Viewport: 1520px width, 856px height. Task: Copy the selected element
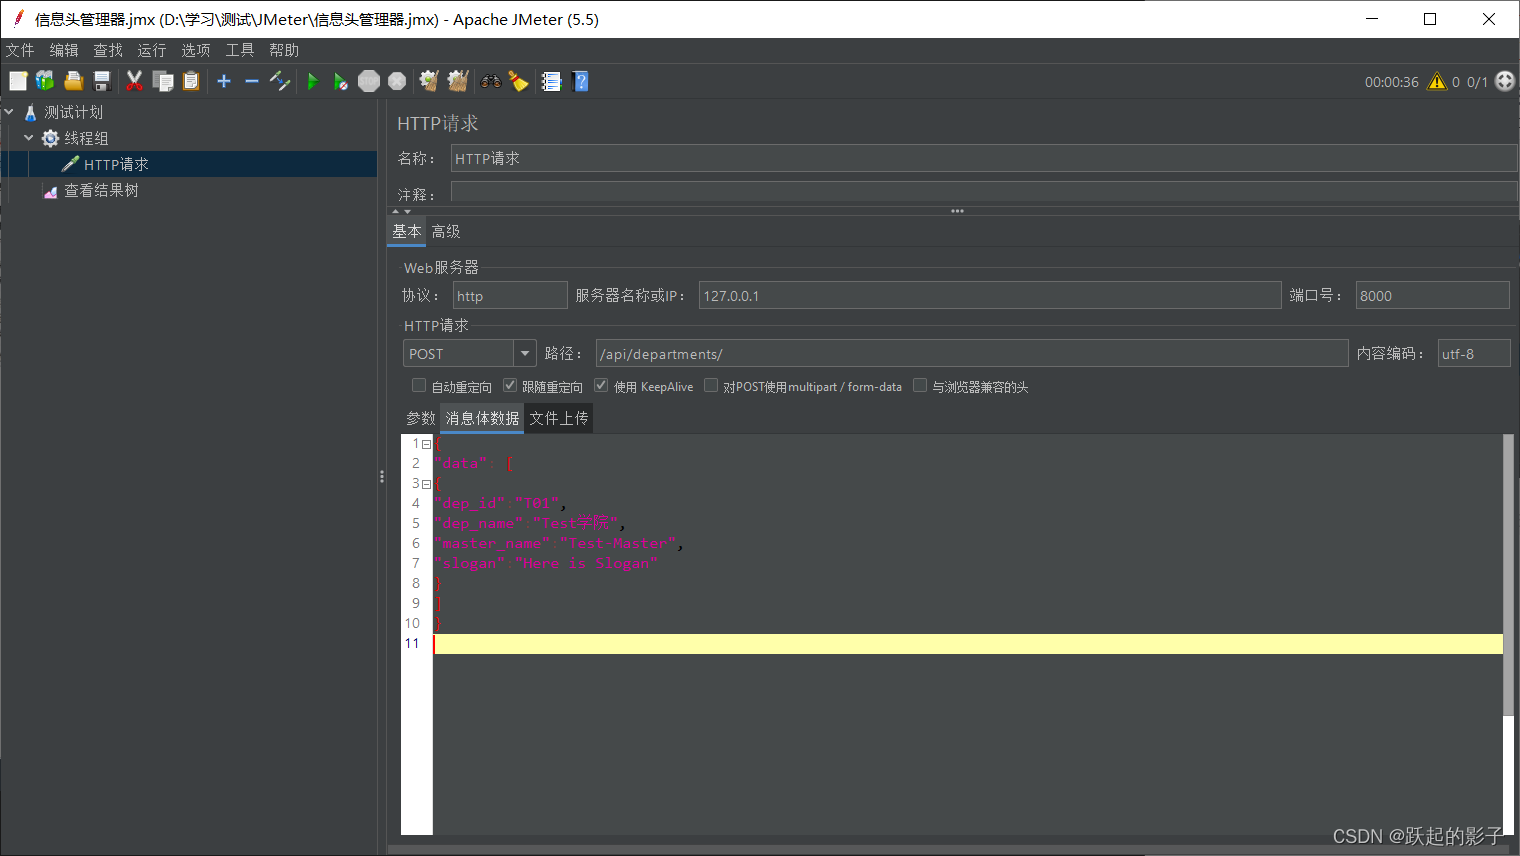point(163,81)
